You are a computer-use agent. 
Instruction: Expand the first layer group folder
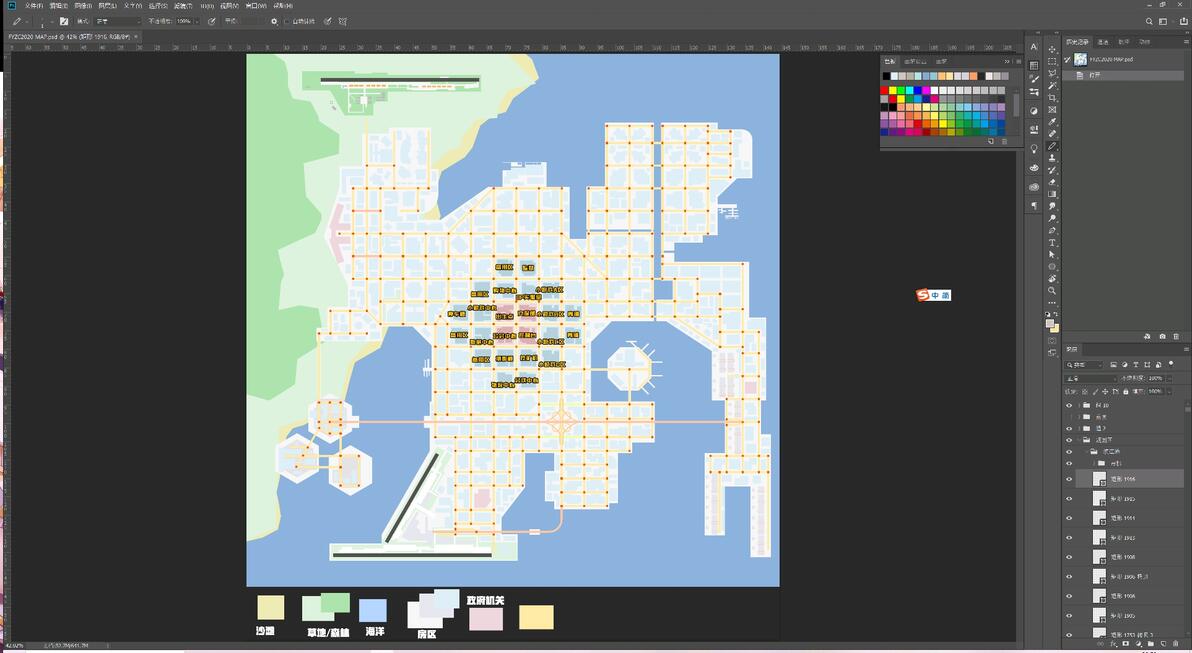(x=1078, y=405)
